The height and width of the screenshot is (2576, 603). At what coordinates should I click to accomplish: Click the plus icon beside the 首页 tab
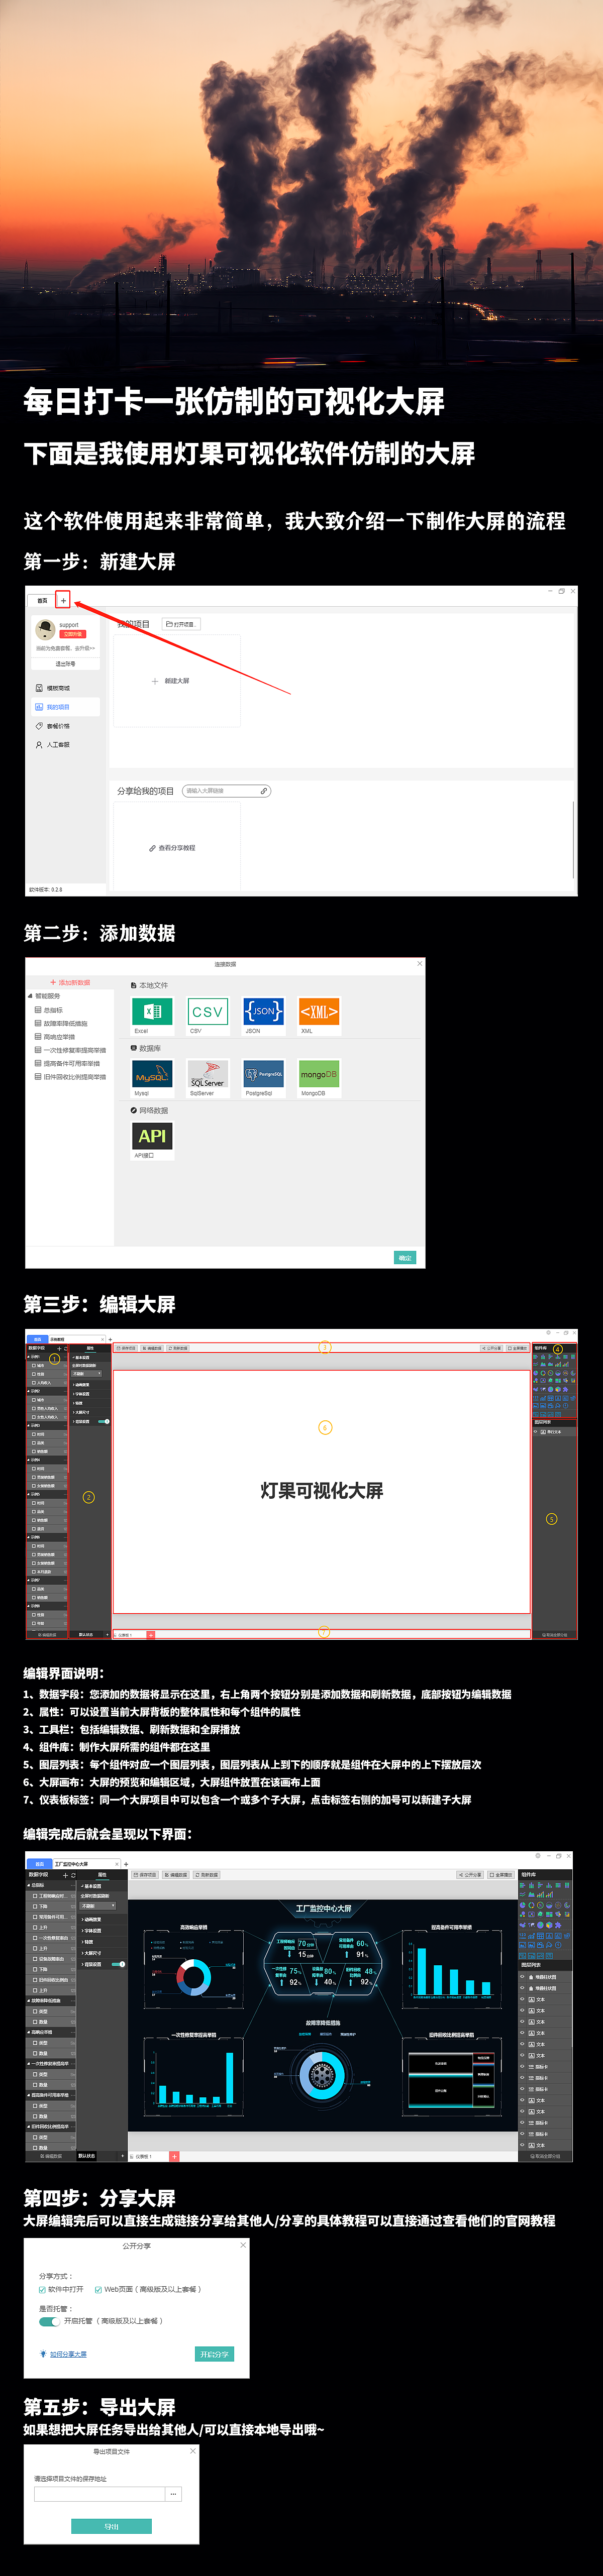pyautogui.click(x=63, y=600)
